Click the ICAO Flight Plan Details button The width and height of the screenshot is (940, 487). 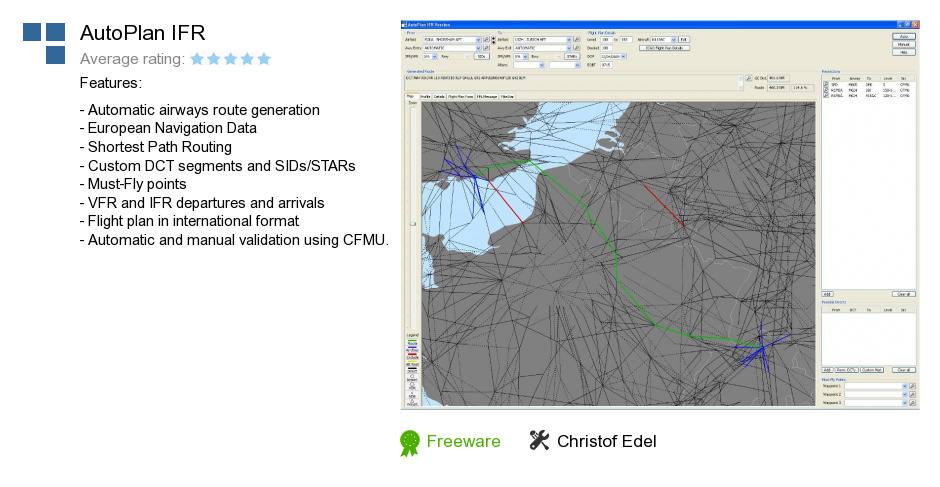coord(665,48)
